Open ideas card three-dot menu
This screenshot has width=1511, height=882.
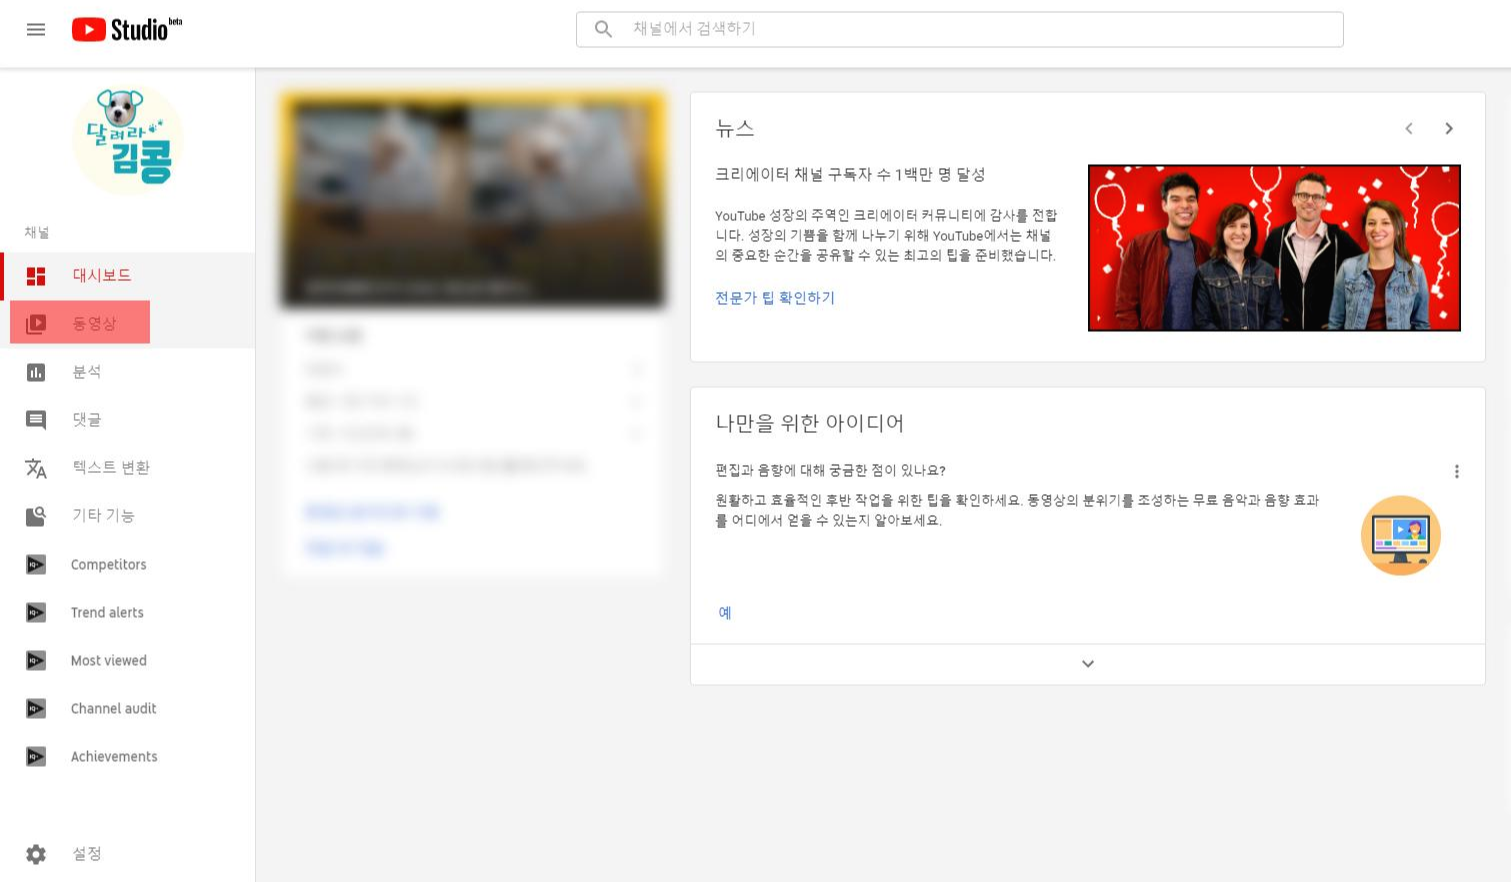pos(1457,471)
